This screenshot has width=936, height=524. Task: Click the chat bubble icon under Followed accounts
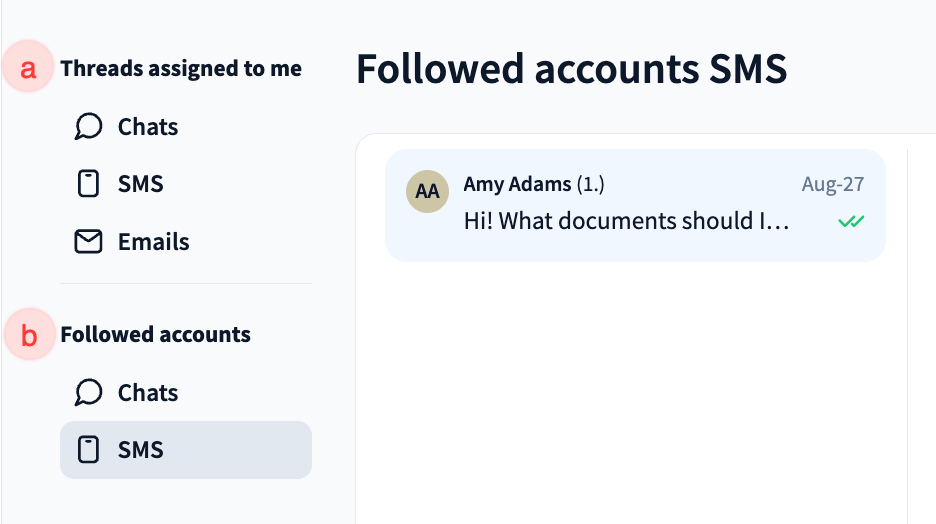[89, 393]
